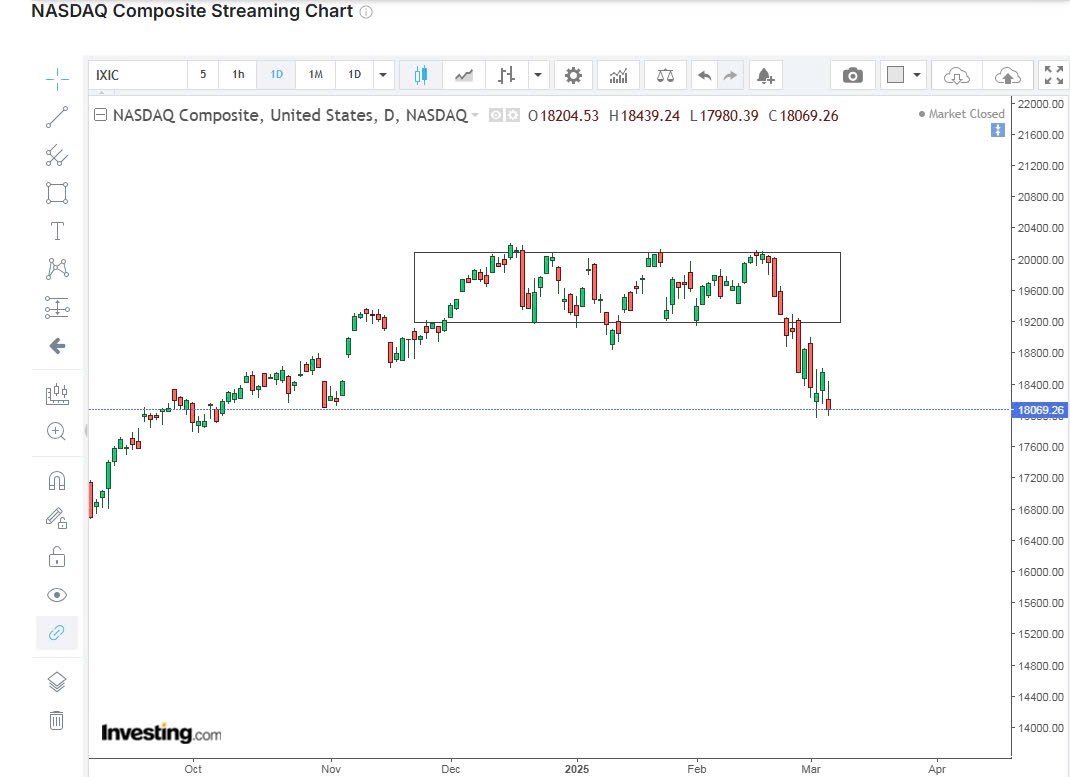Viewport: 1070px width, 777px height.
Task: Toggle stay in drawing mode pencil-lock
Action: click(x=57, y=518)
